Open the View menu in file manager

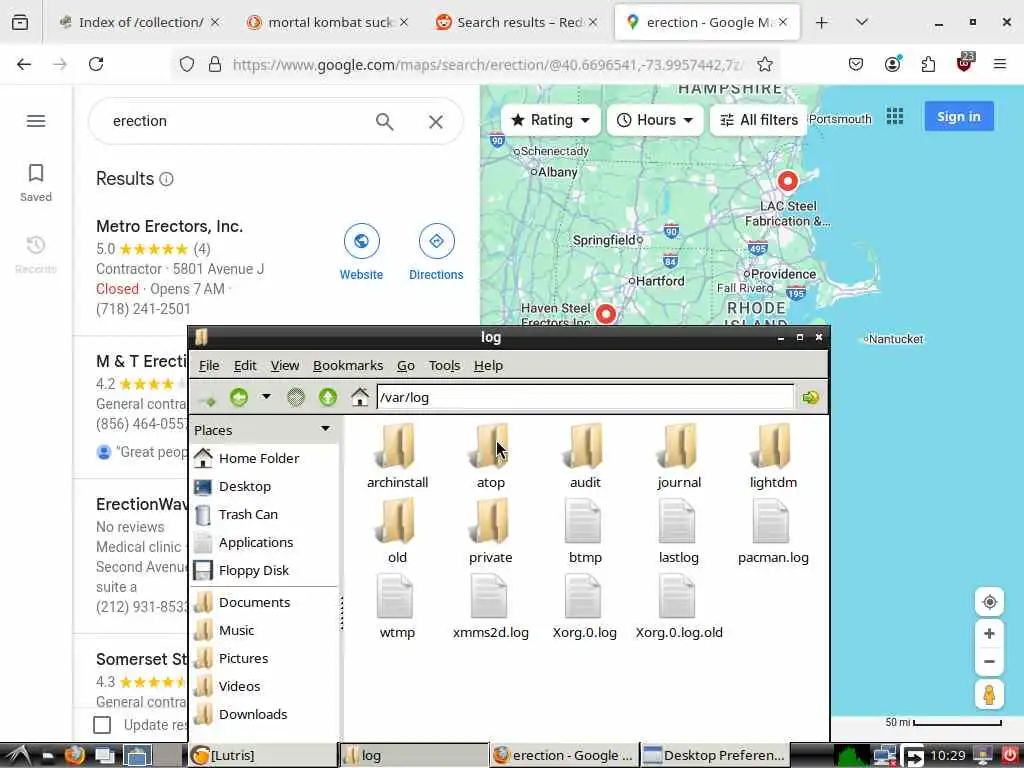point(285,366)
